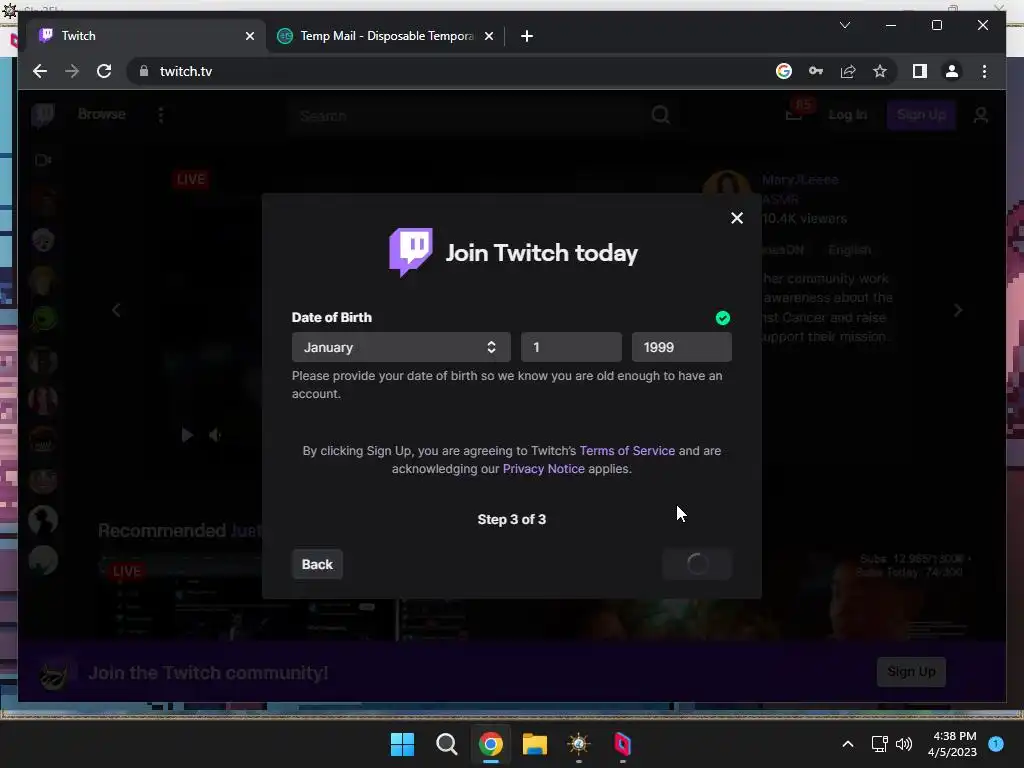Click the day field showing 1
This screenshot has height=768, width=1024.
[x=571, y=347]
